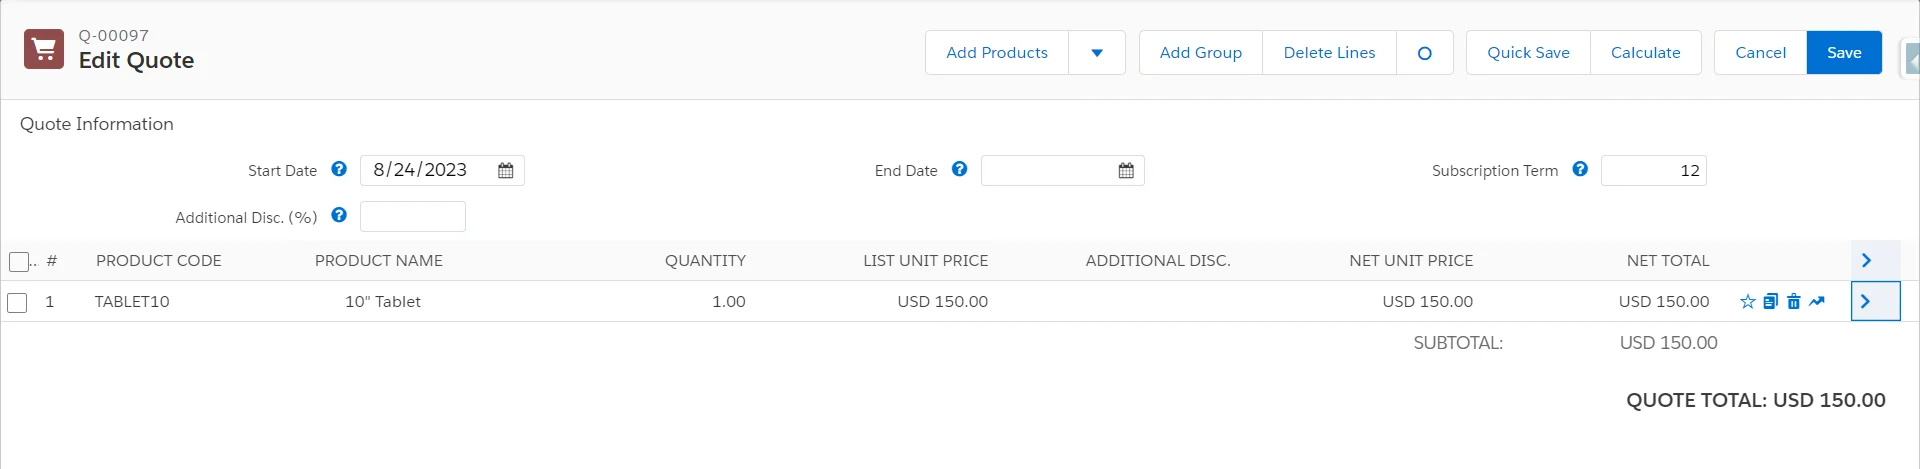
Task: Click the Subscription Term input field
Action: point(1653,171)
